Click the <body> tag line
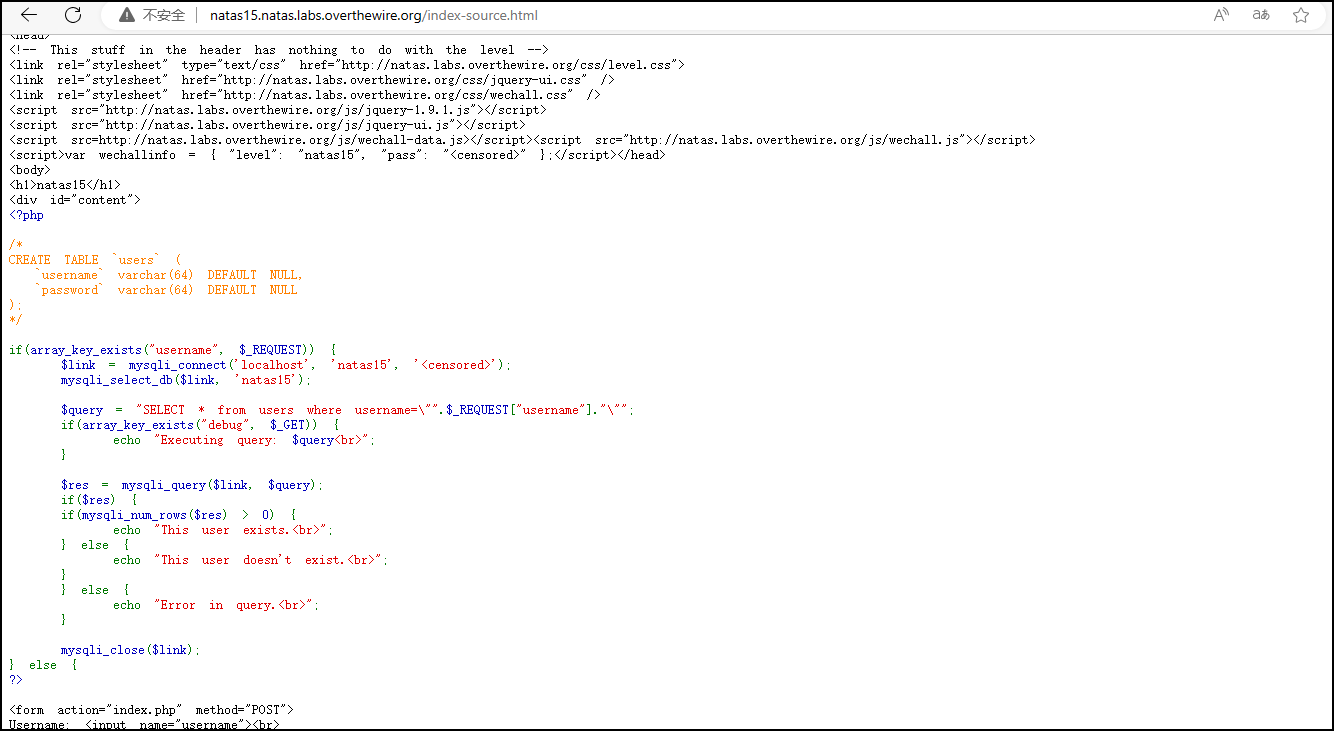The width and height of the screenshot is (1334, 731). click(30, 170)
